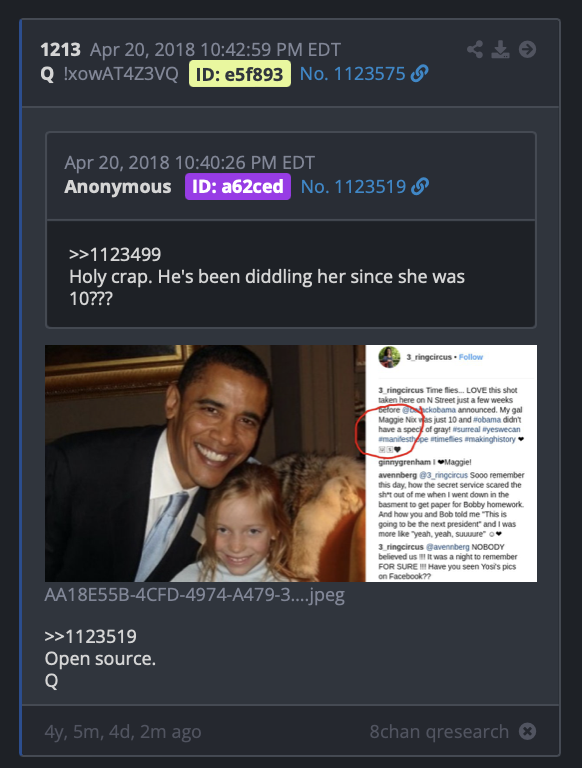This screenshot has height=768, width=582.
Task: Click the chain-link icon beside No. 1123575
Action: tap(419, 73)
